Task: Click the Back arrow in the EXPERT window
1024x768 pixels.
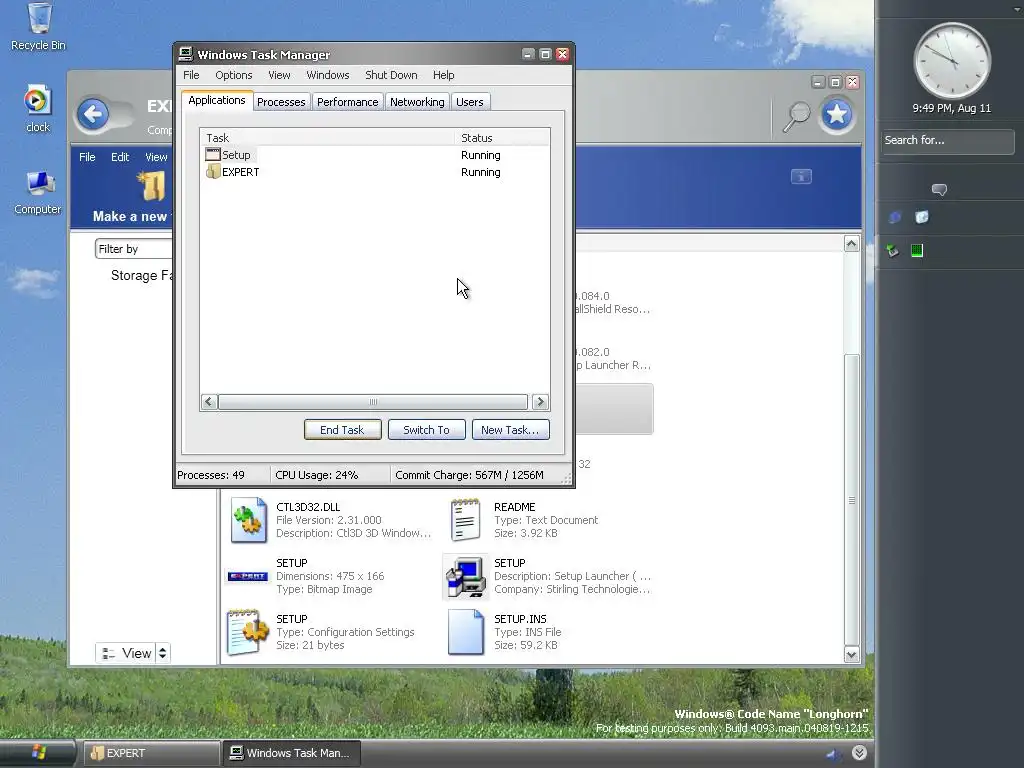Action: tap(93, 115)
